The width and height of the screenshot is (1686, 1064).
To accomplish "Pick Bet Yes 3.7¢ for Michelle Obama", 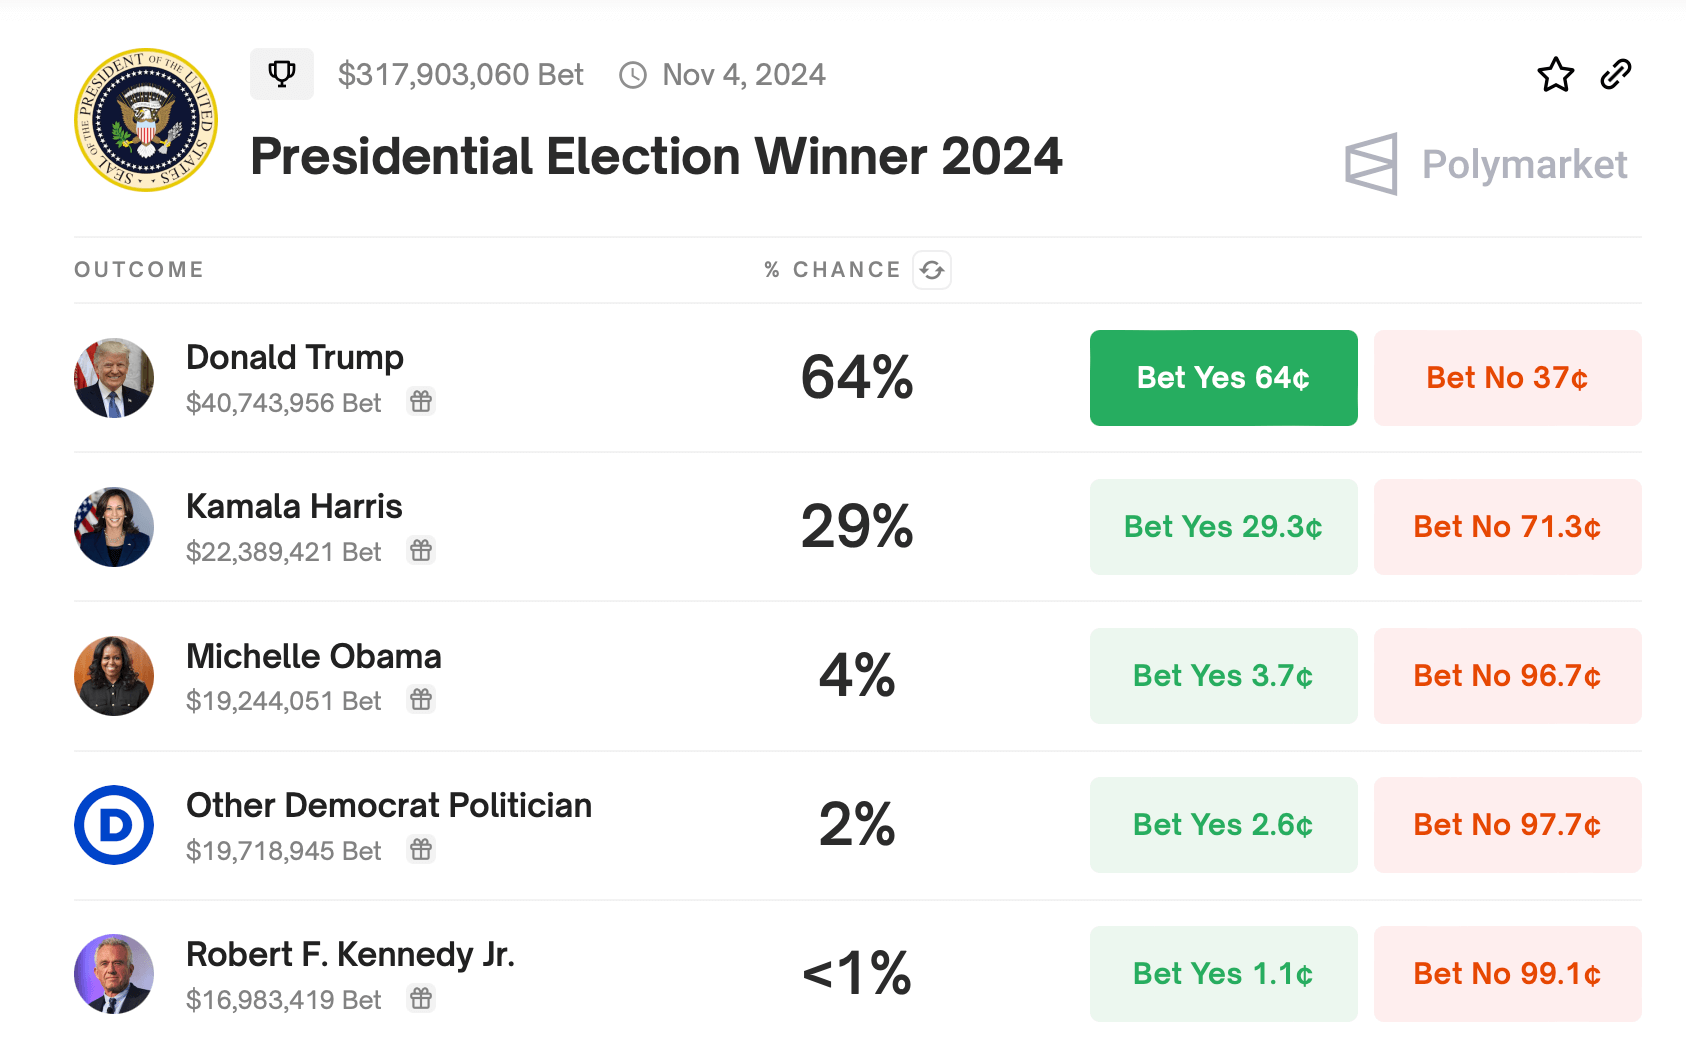I will pyautogui.click(x=1223, y=676).
